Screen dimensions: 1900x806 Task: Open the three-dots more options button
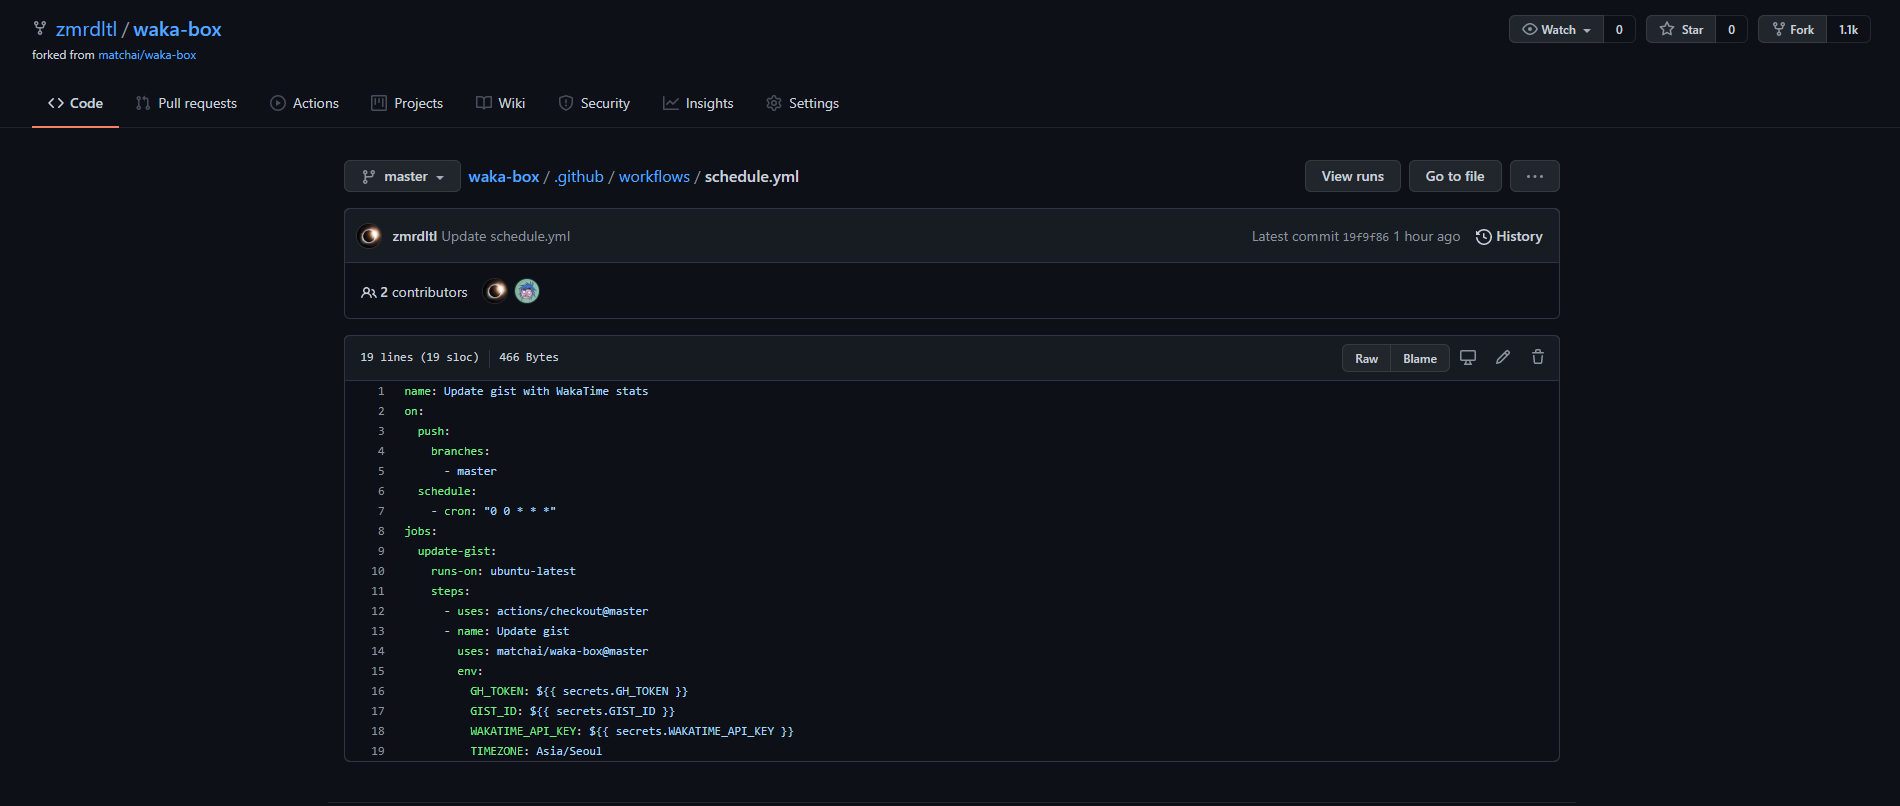tap(1535, 176)
